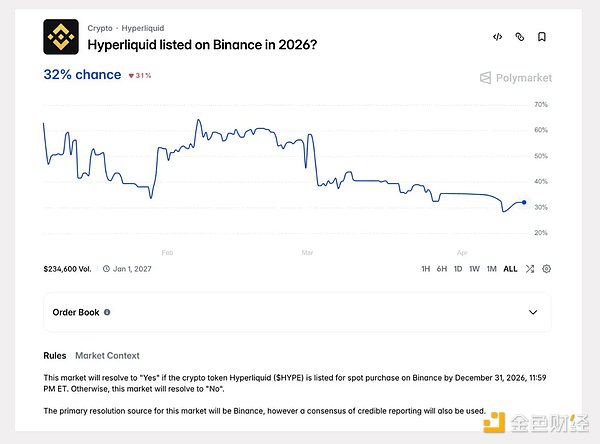Copy the market link icon

point(519,37)
